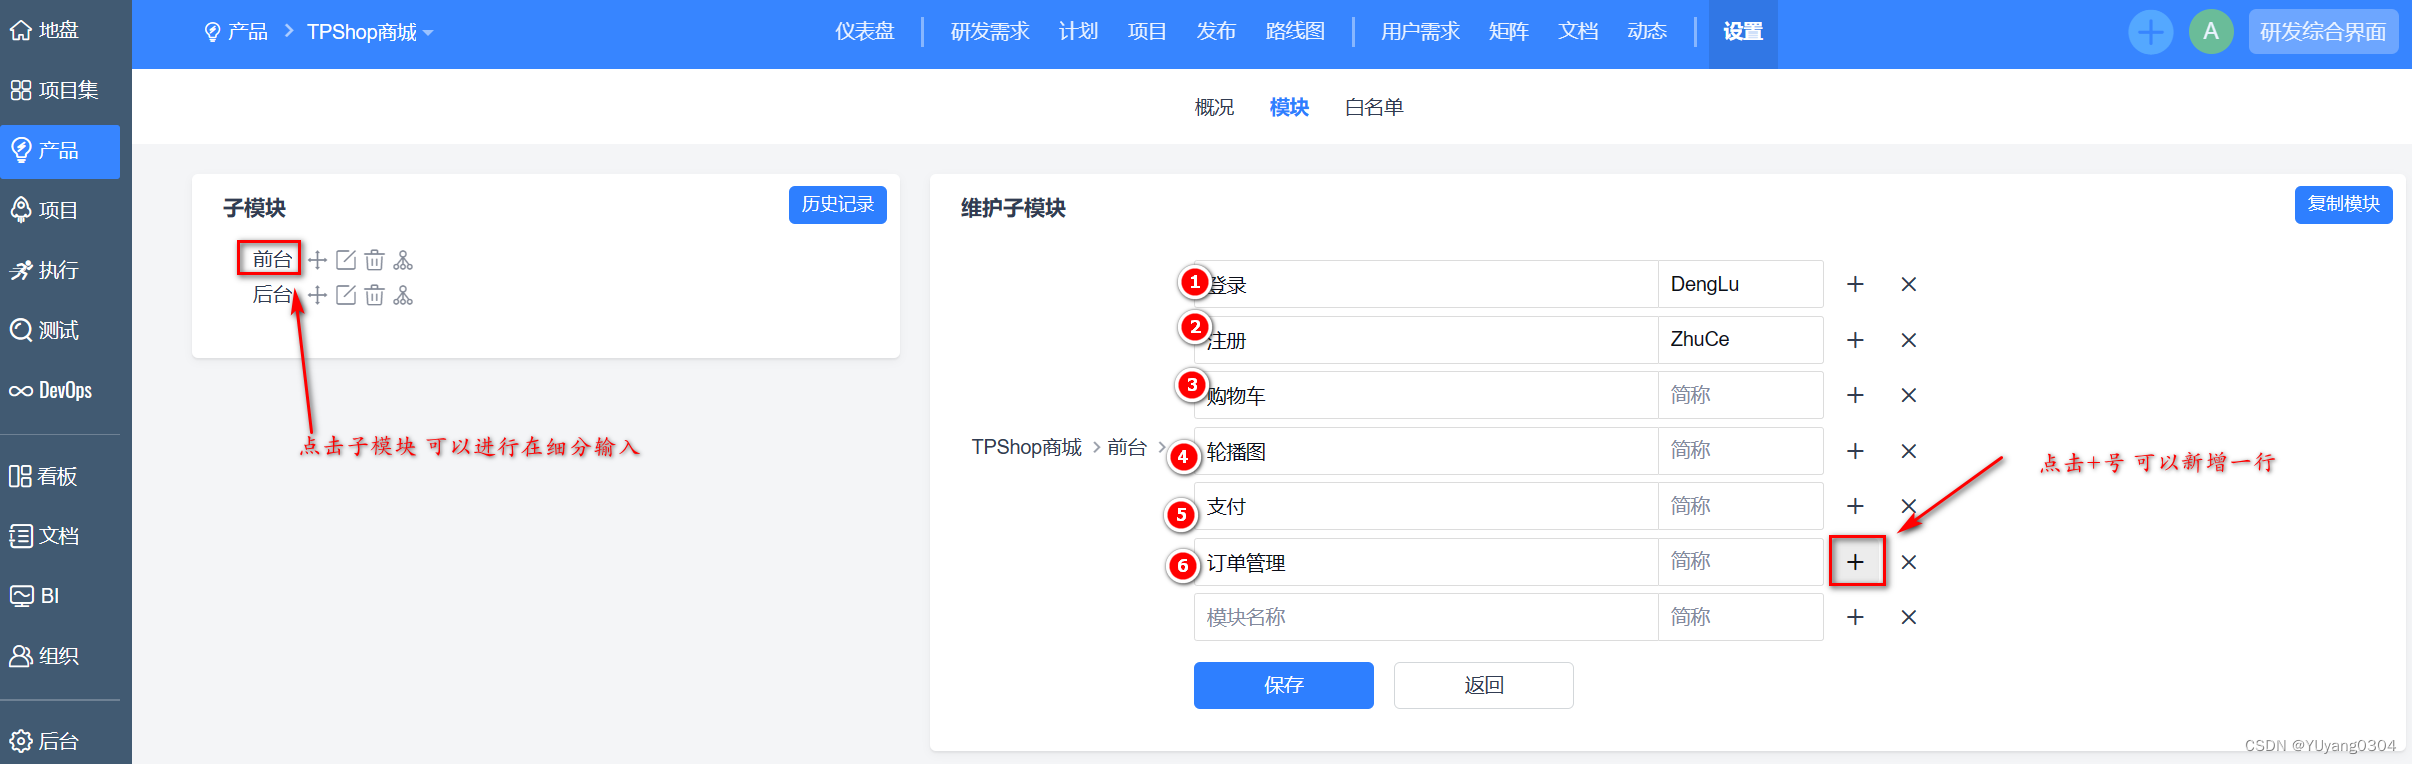The image size is (2412, 764).
Task: Click the blue quick-create plus icon
Action: tap(2150, 32)
